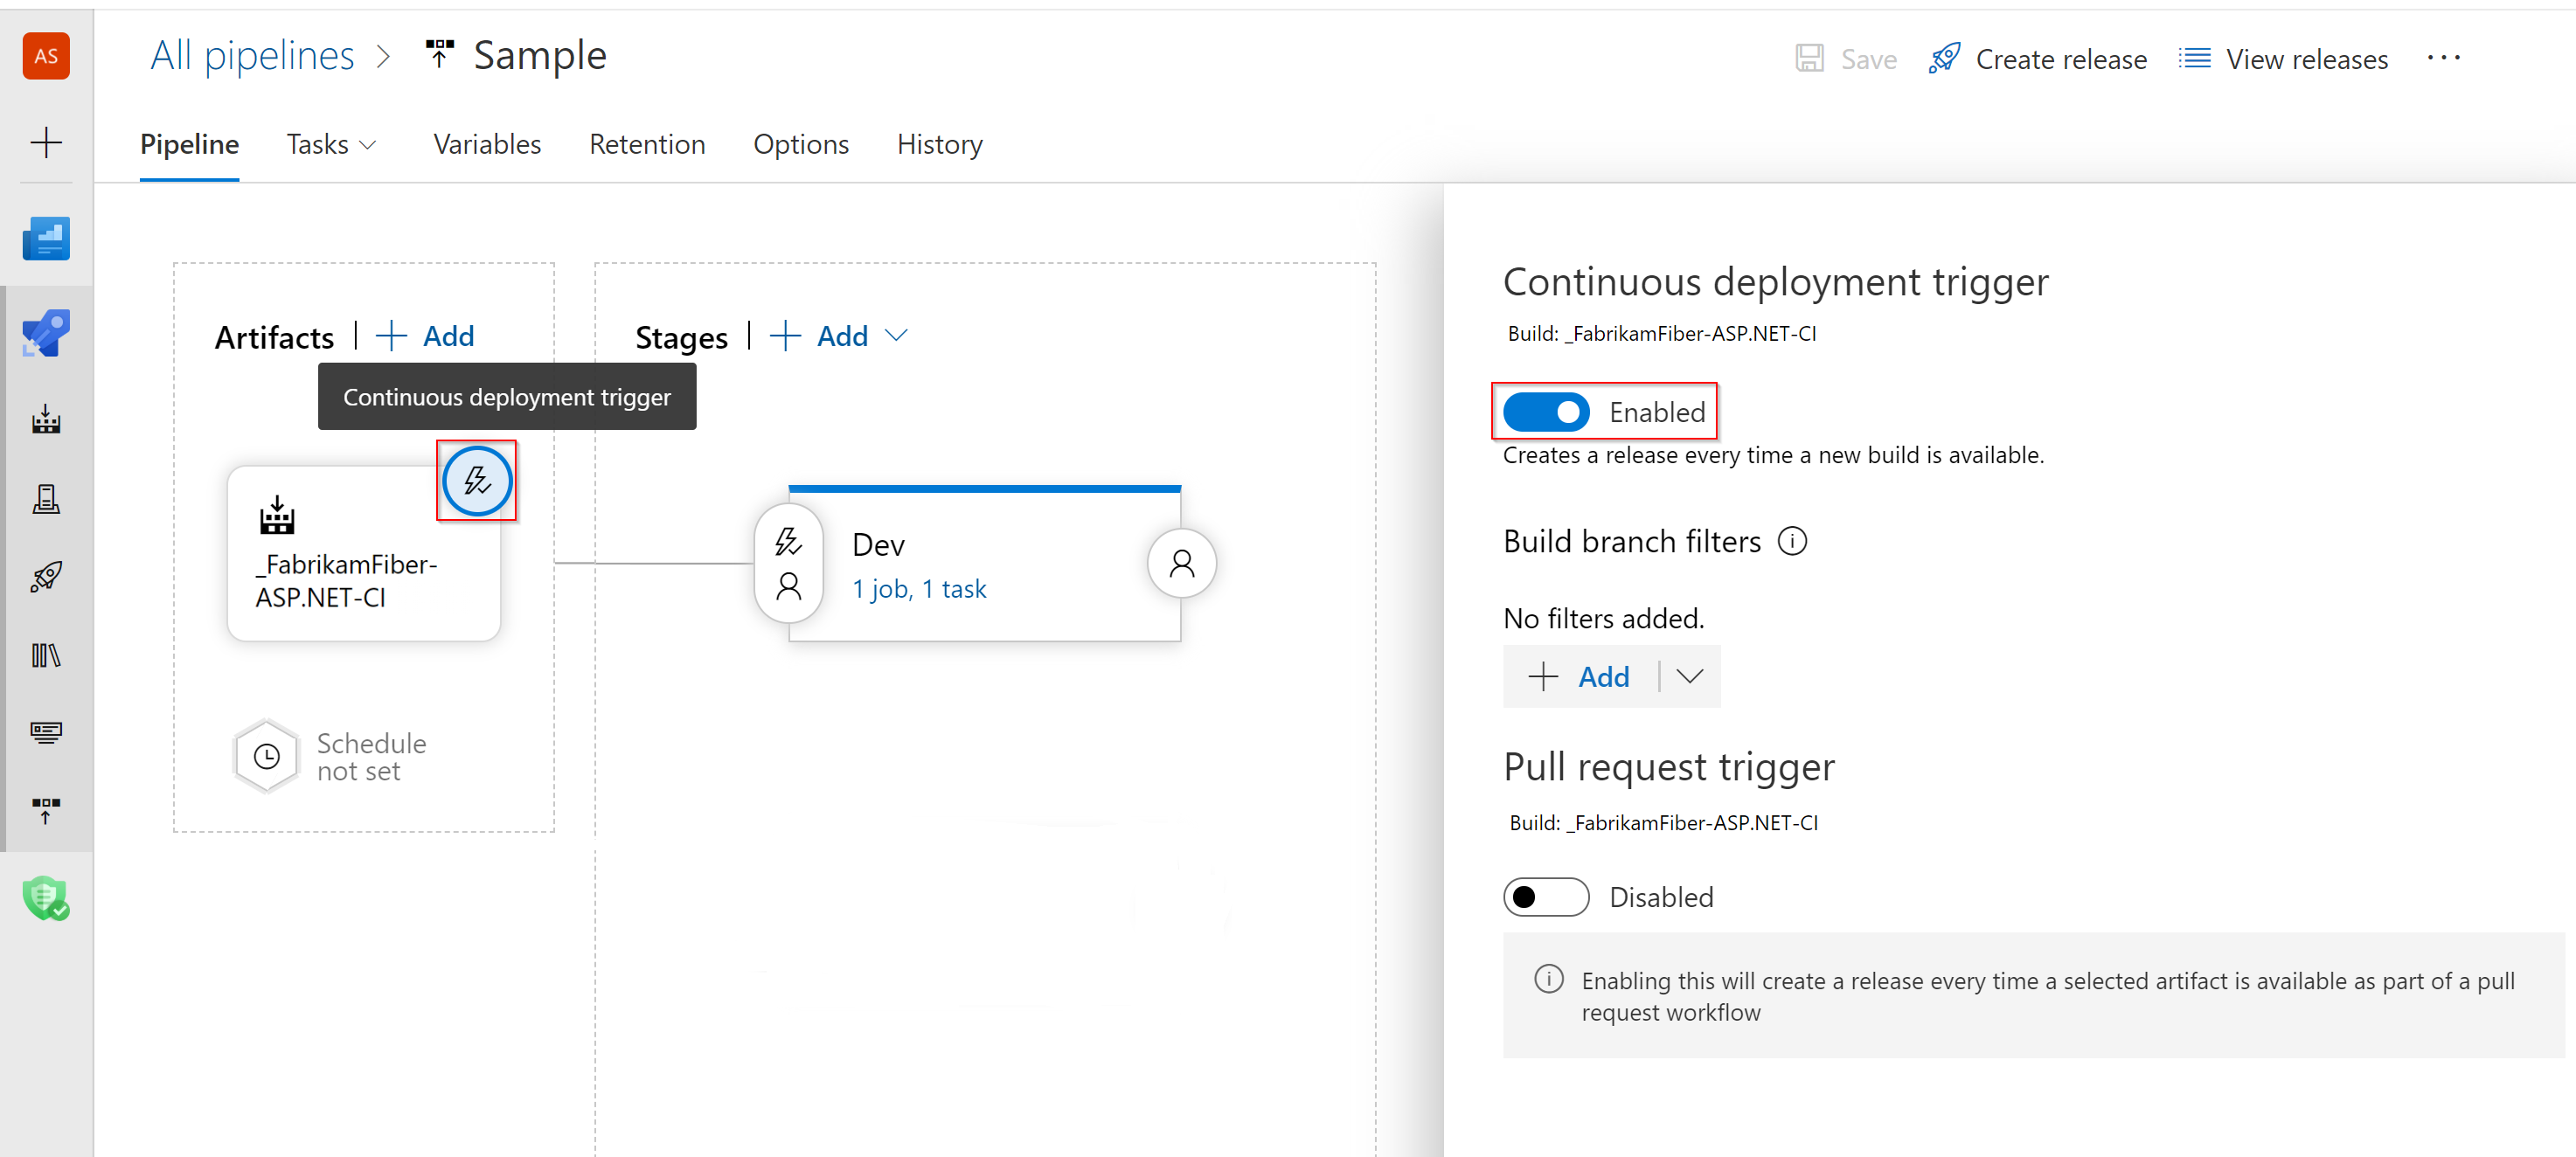
Task: Toggle the continuous deployment trigger Enabled switch
Action: (x=1546, y=411)
